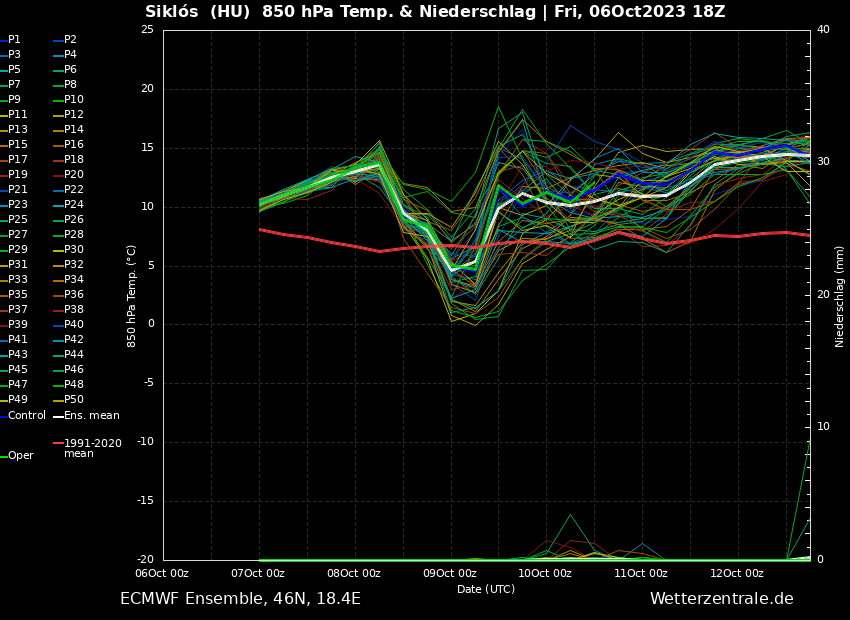Click the 850 hPa Temp. (°C) axis label
The height and width of the screenshot is (620, 850).
pos(132,296)
